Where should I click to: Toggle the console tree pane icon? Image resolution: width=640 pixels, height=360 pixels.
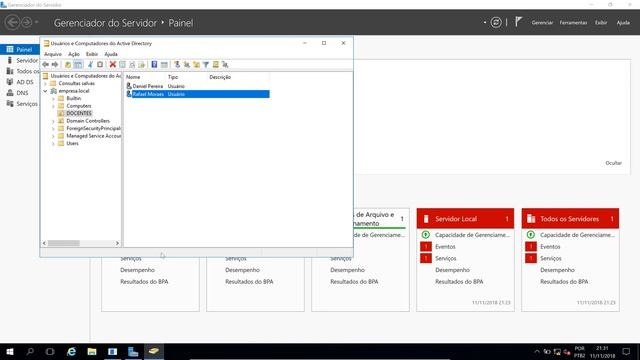pos(78,64)
